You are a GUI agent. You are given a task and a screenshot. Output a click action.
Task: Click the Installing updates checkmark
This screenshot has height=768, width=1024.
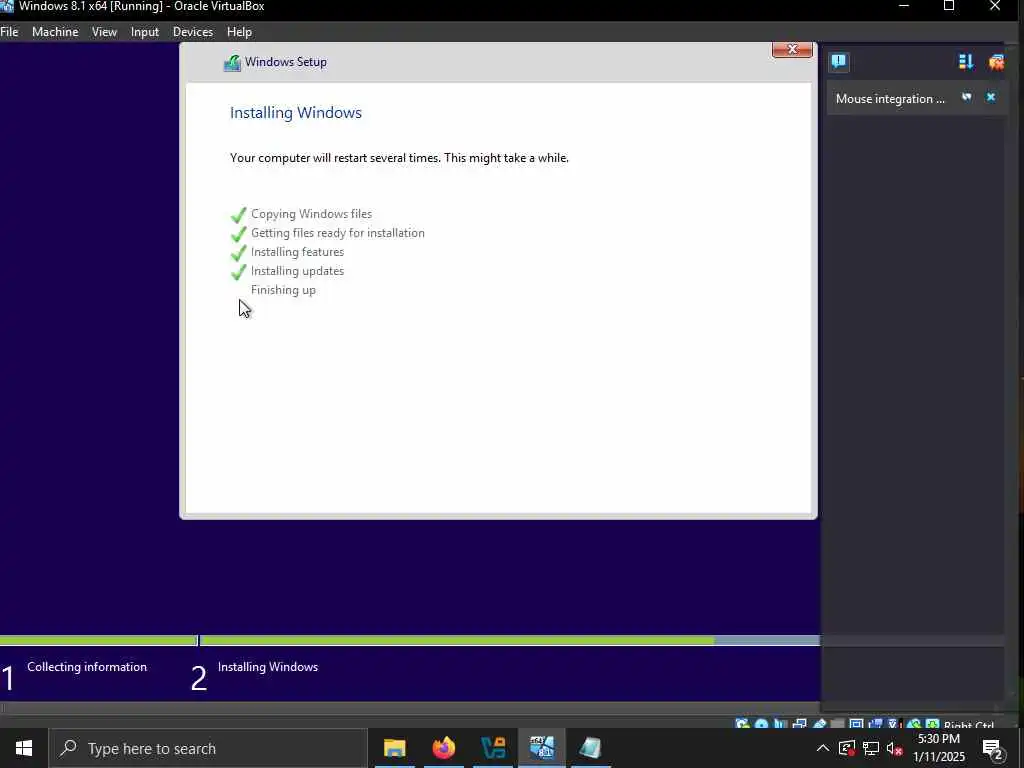coord(238,271)
